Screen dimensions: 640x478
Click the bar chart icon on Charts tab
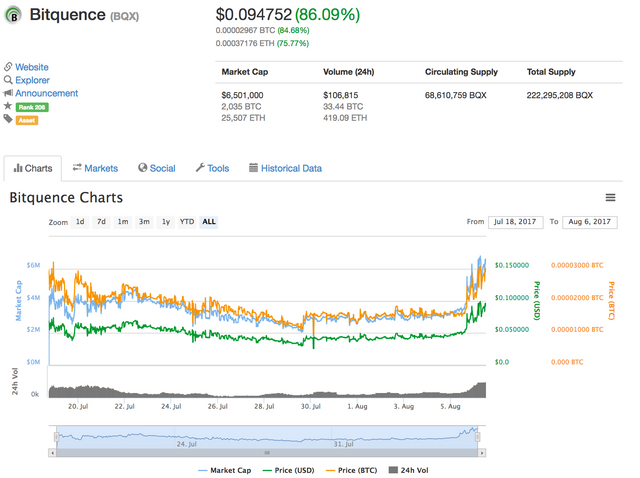click(x=18, y=168)
